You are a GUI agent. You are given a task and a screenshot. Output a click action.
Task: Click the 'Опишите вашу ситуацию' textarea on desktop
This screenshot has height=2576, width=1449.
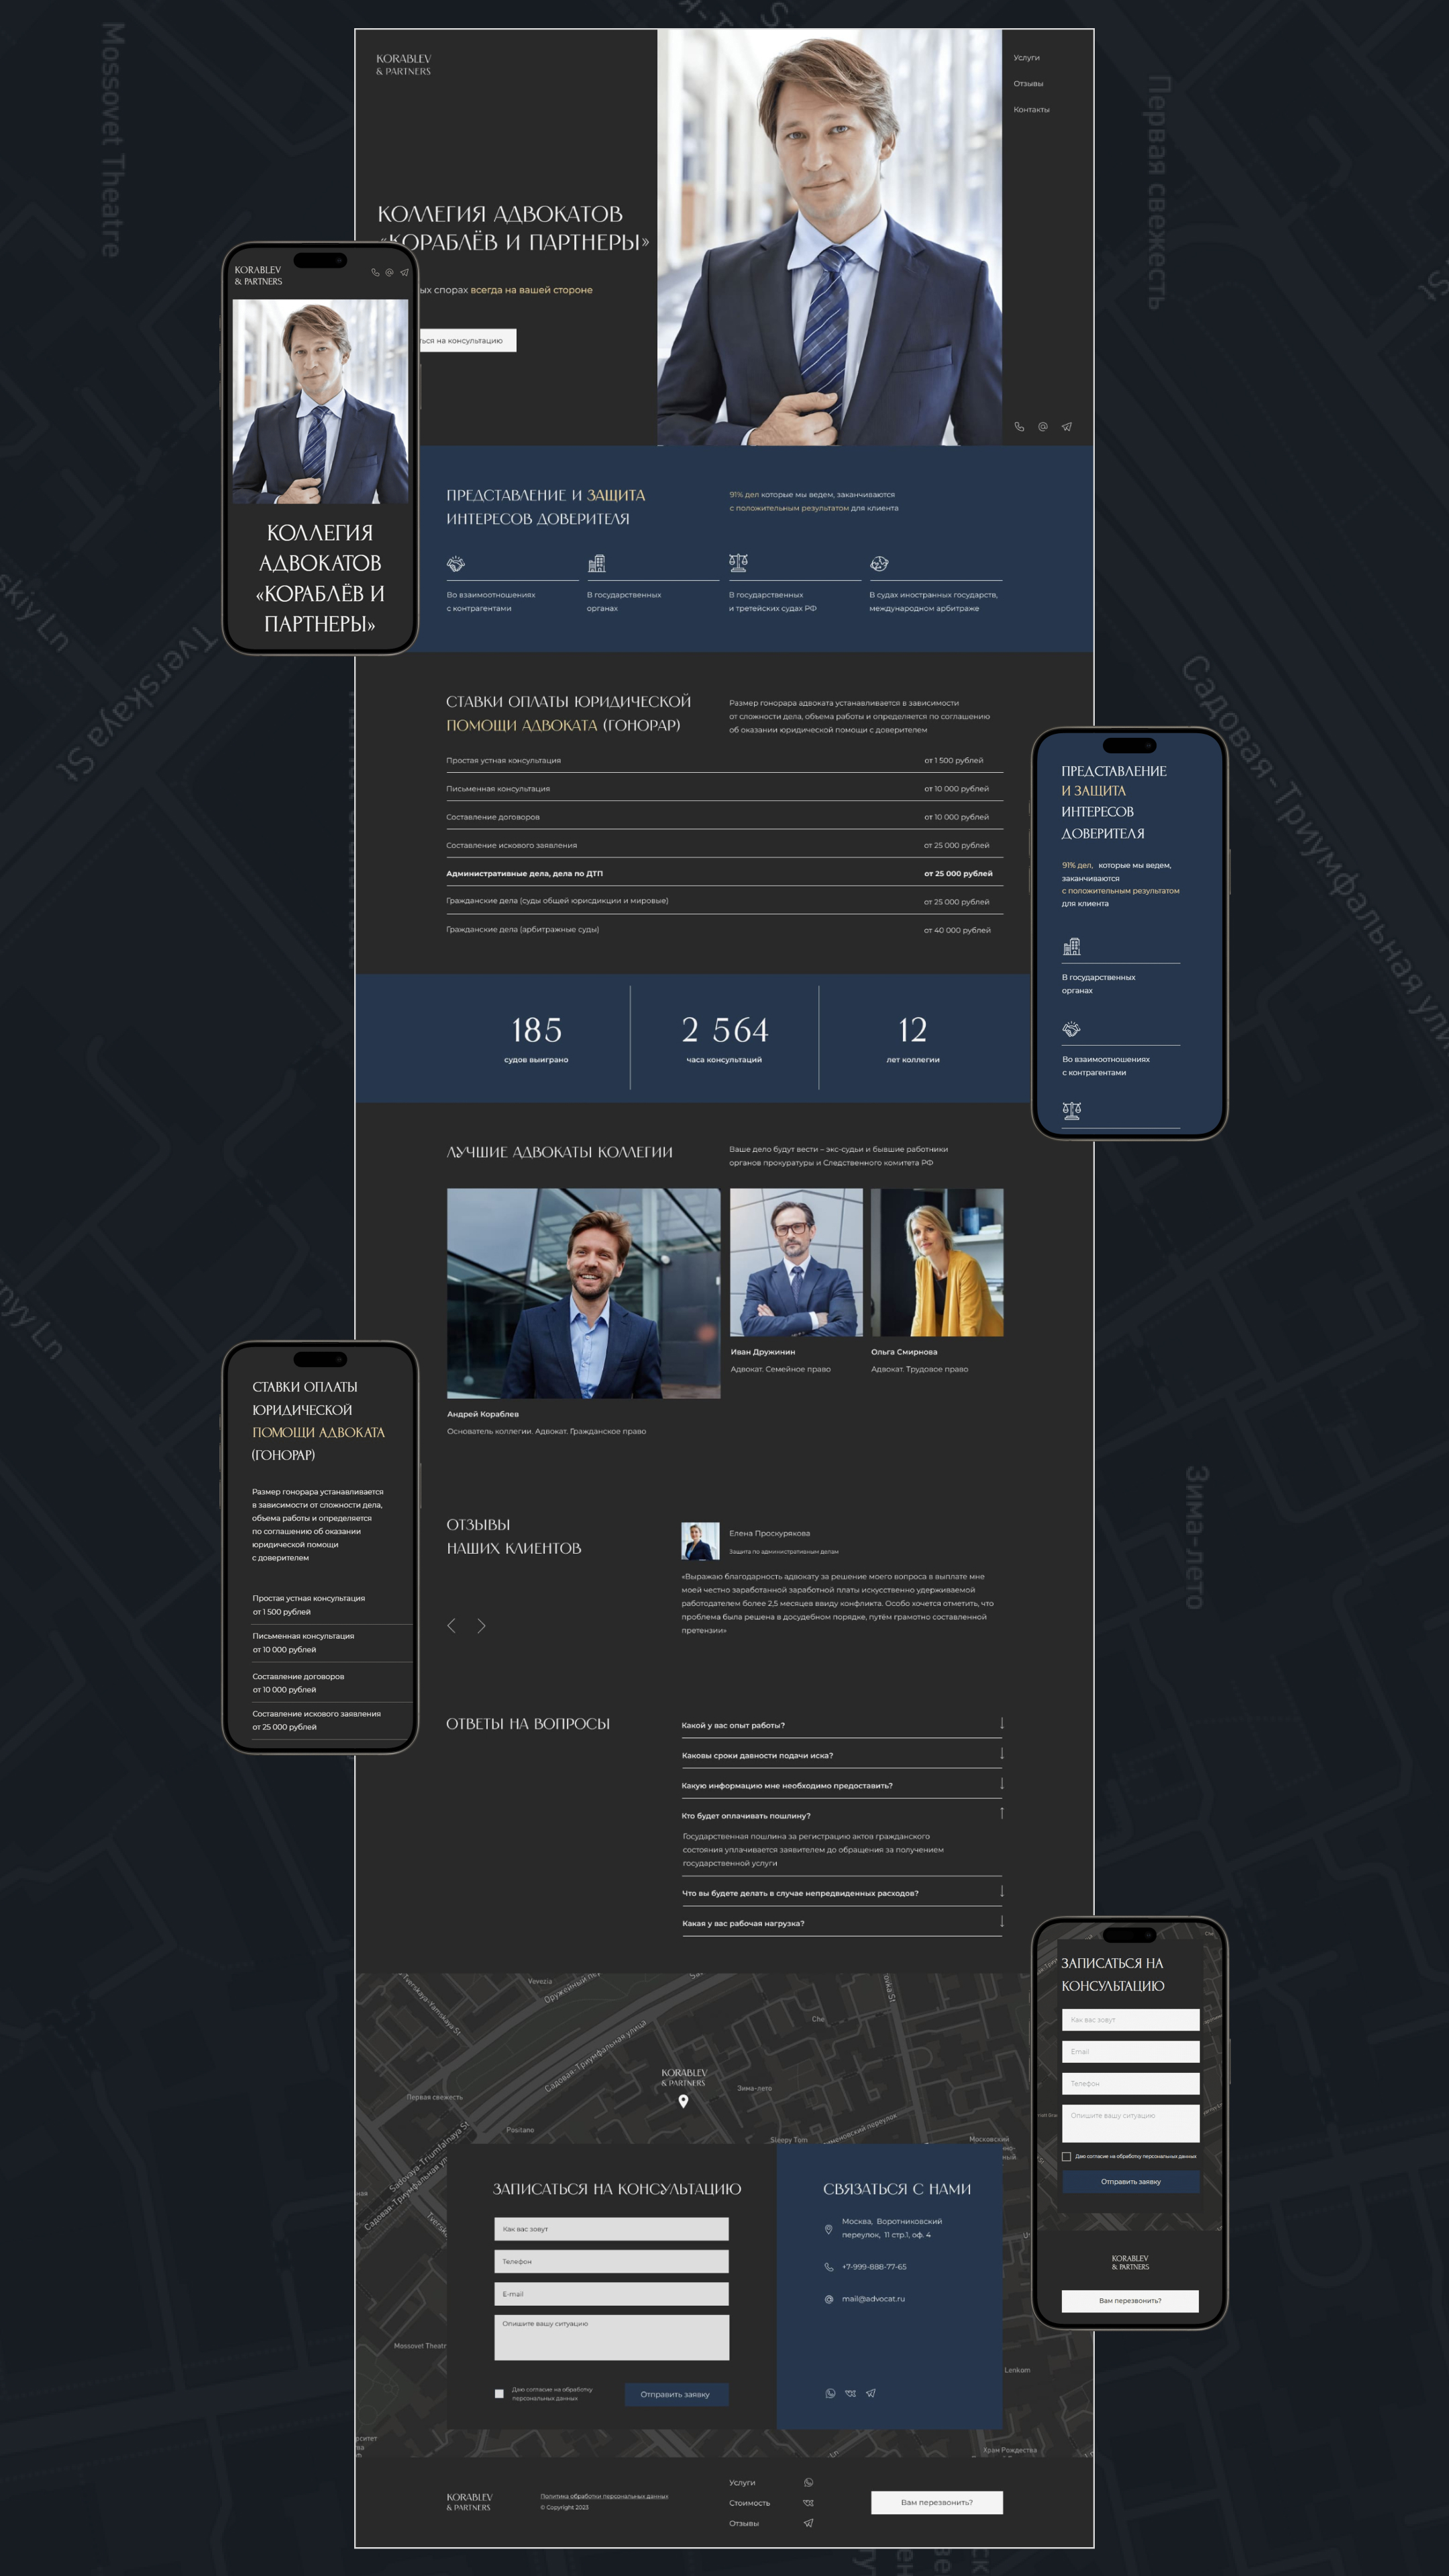click(x=611, y=2337)
